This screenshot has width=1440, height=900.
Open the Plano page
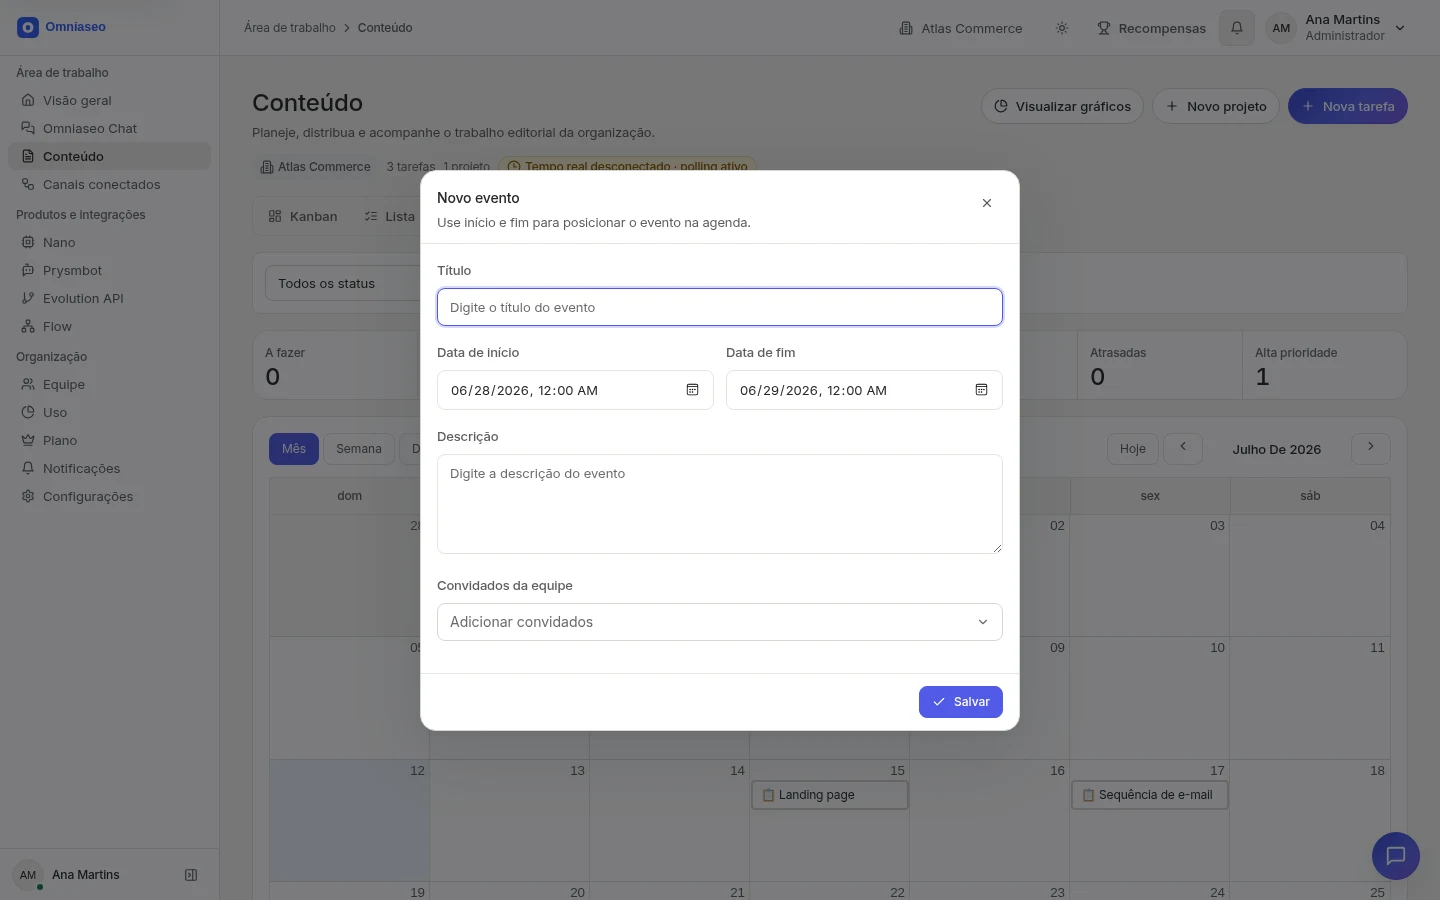point(109,440)
